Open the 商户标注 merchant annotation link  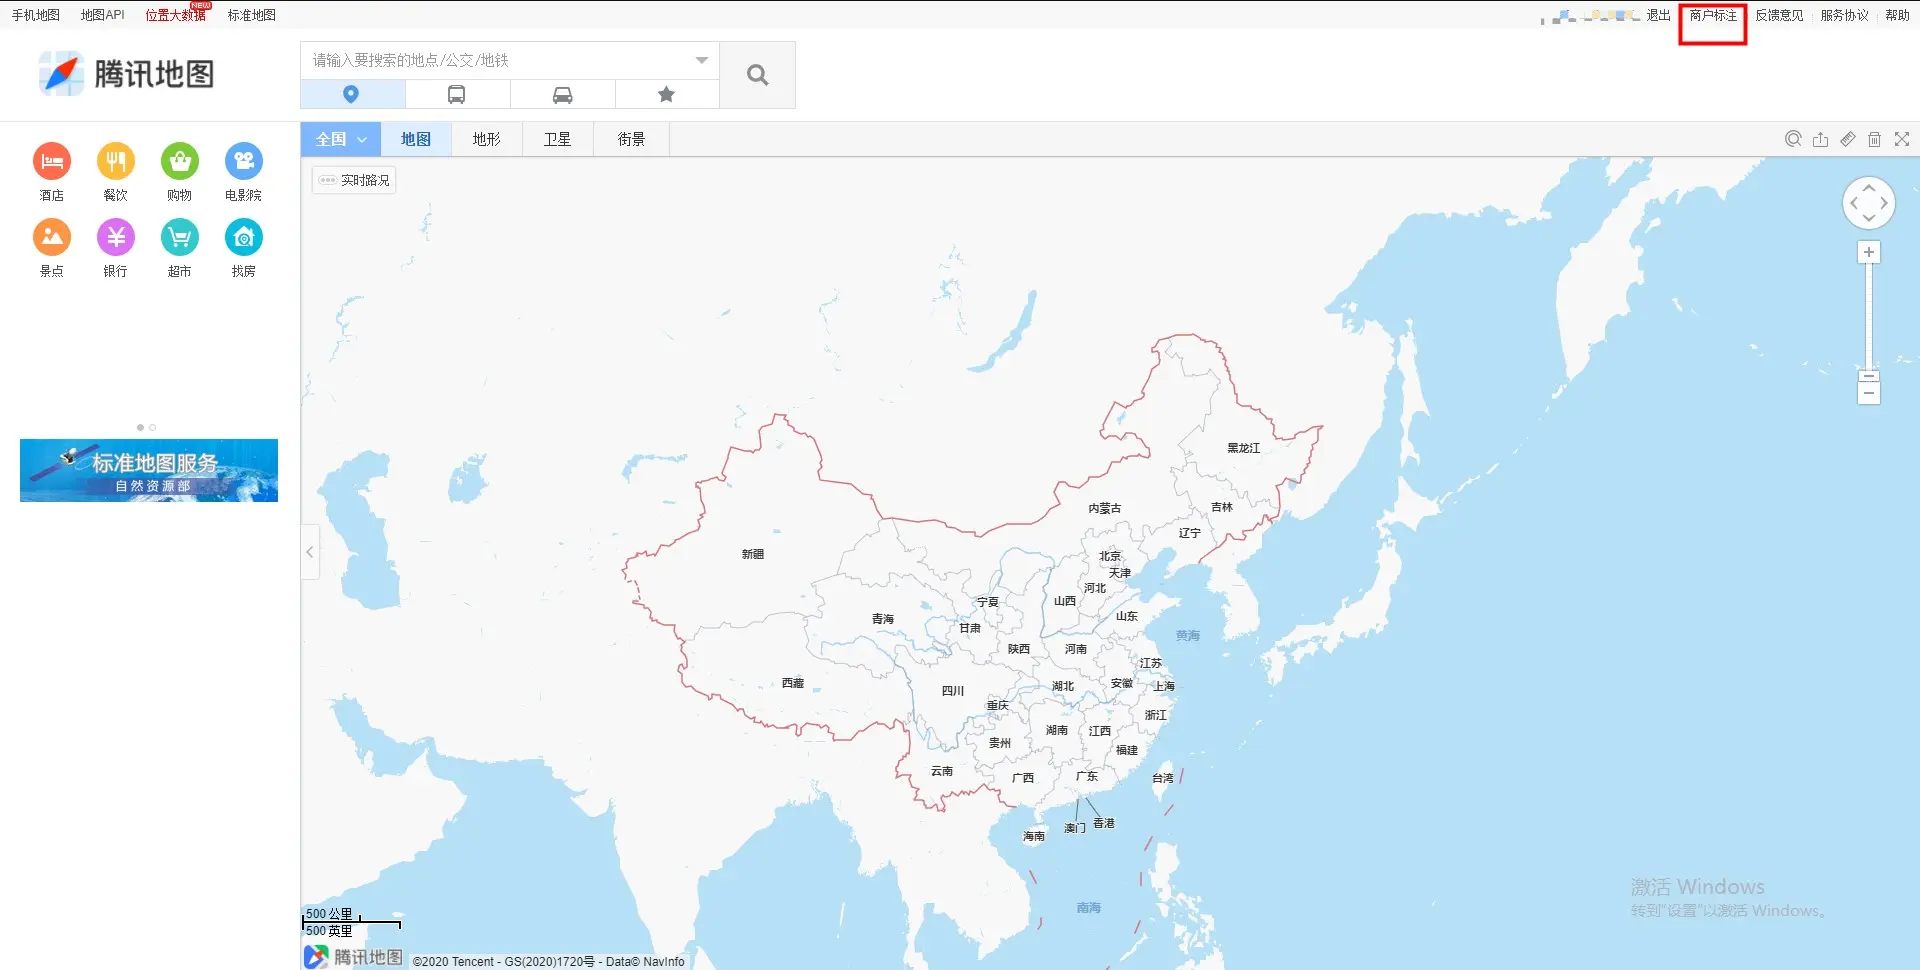(x=1712, y=16)
